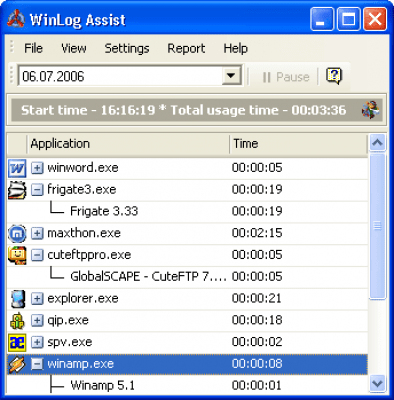Select maxthon.exe row text
This screenshot has width=394, height=400.
click(x=84, y=233)
